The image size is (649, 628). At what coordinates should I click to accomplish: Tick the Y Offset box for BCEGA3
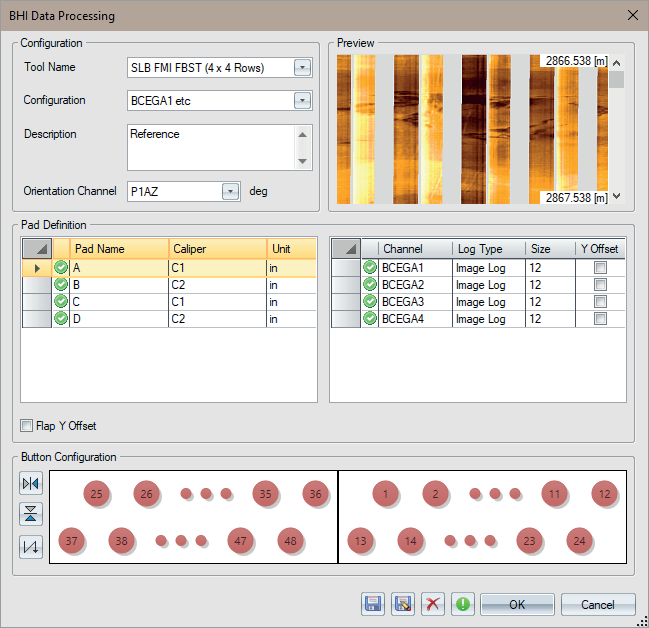click(x=600, y=302)
